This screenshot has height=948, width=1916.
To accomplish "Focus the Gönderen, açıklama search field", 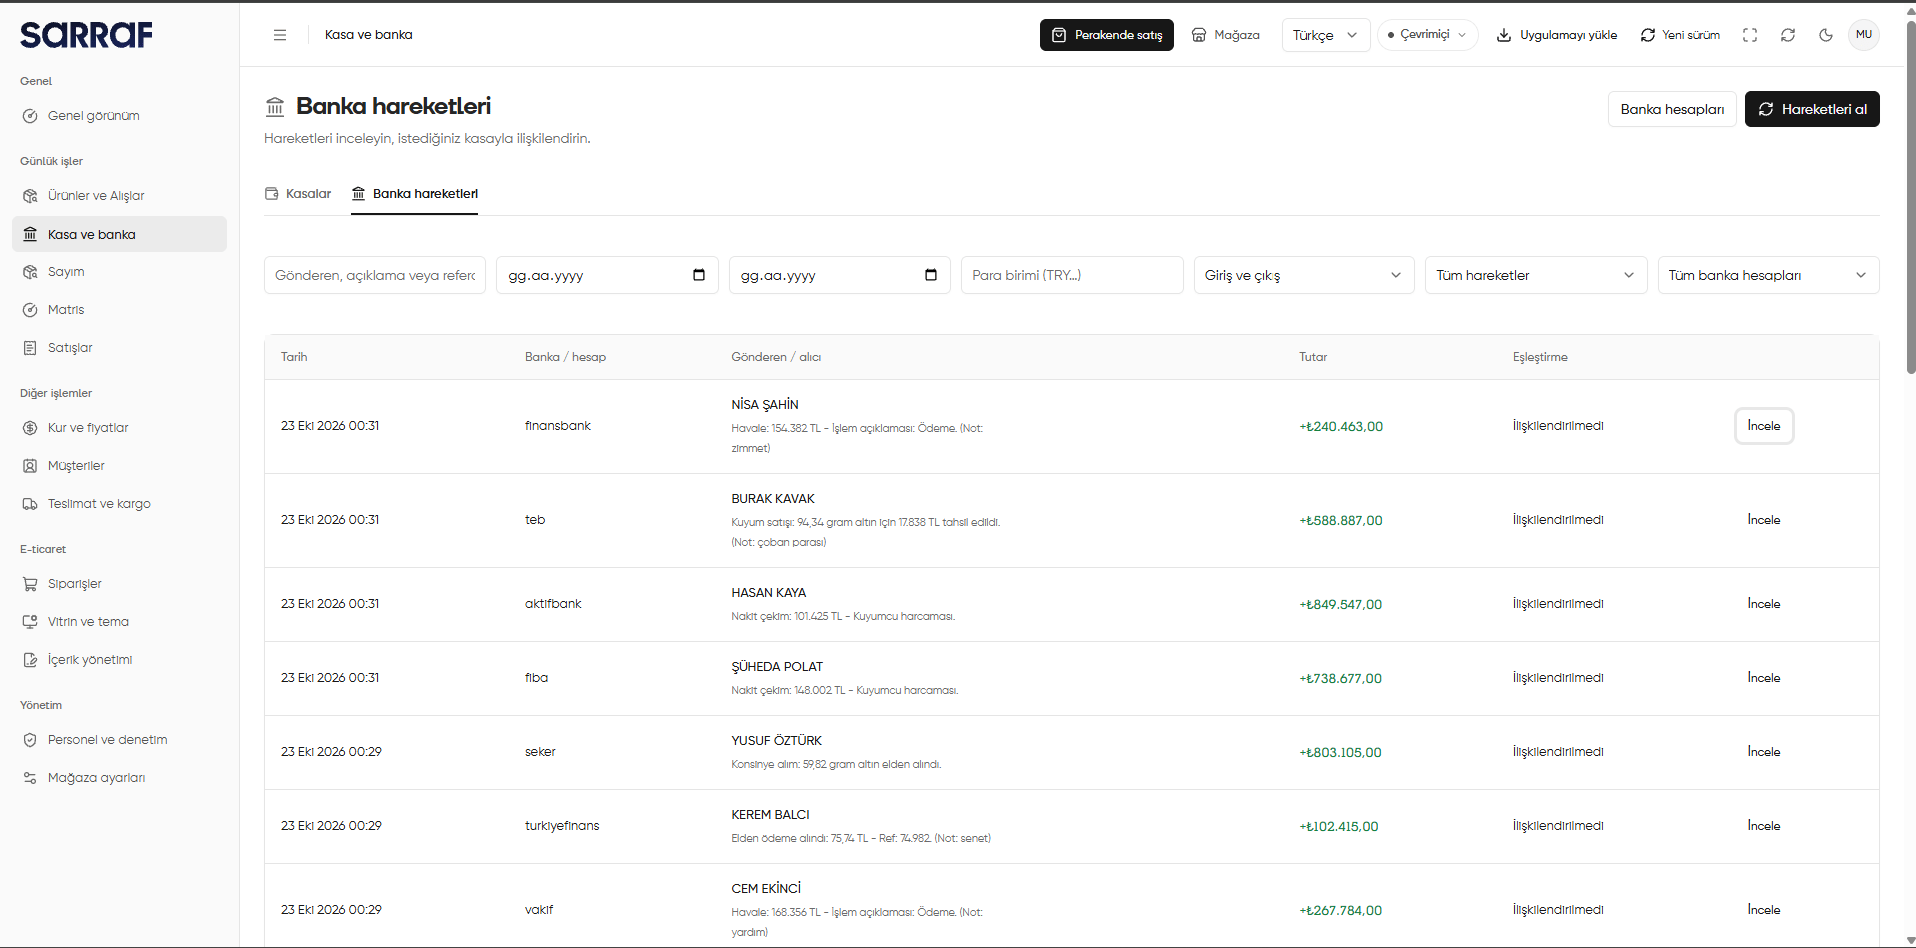I will pos(375,275).
